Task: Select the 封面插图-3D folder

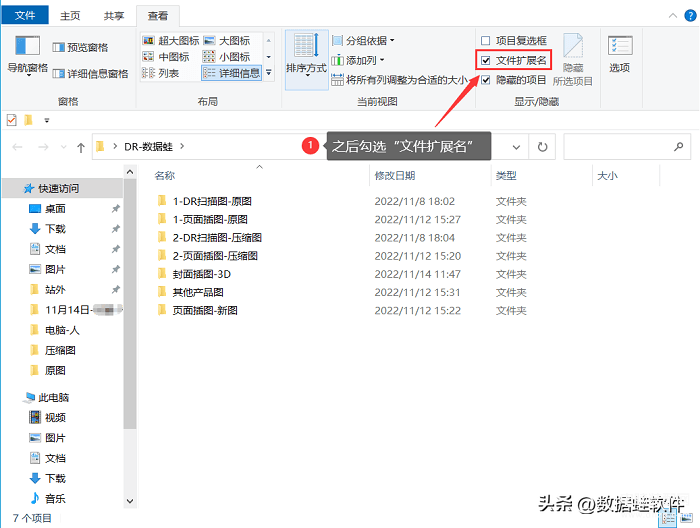Action: pos(203,274)
